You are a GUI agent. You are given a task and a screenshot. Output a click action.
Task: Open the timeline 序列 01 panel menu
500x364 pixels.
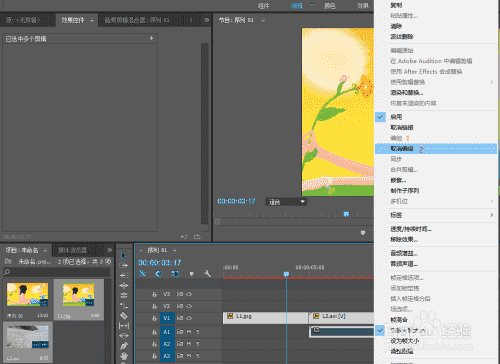click(x=174, y=250)
